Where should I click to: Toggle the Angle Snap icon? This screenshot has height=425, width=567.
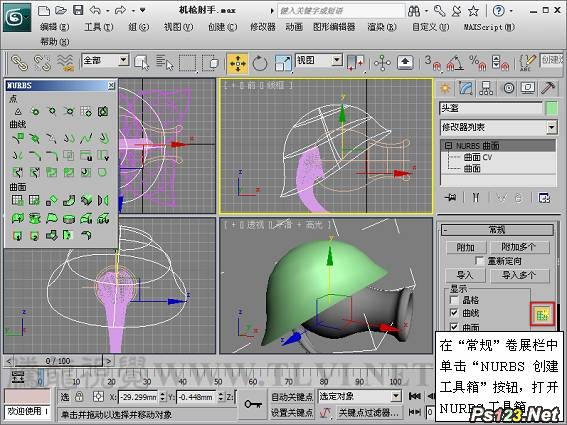coord(456,63)
